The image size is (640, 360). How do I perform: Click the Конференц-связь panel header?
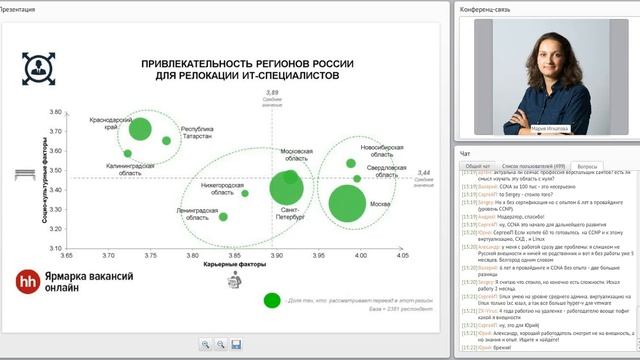tap(484, 9)
